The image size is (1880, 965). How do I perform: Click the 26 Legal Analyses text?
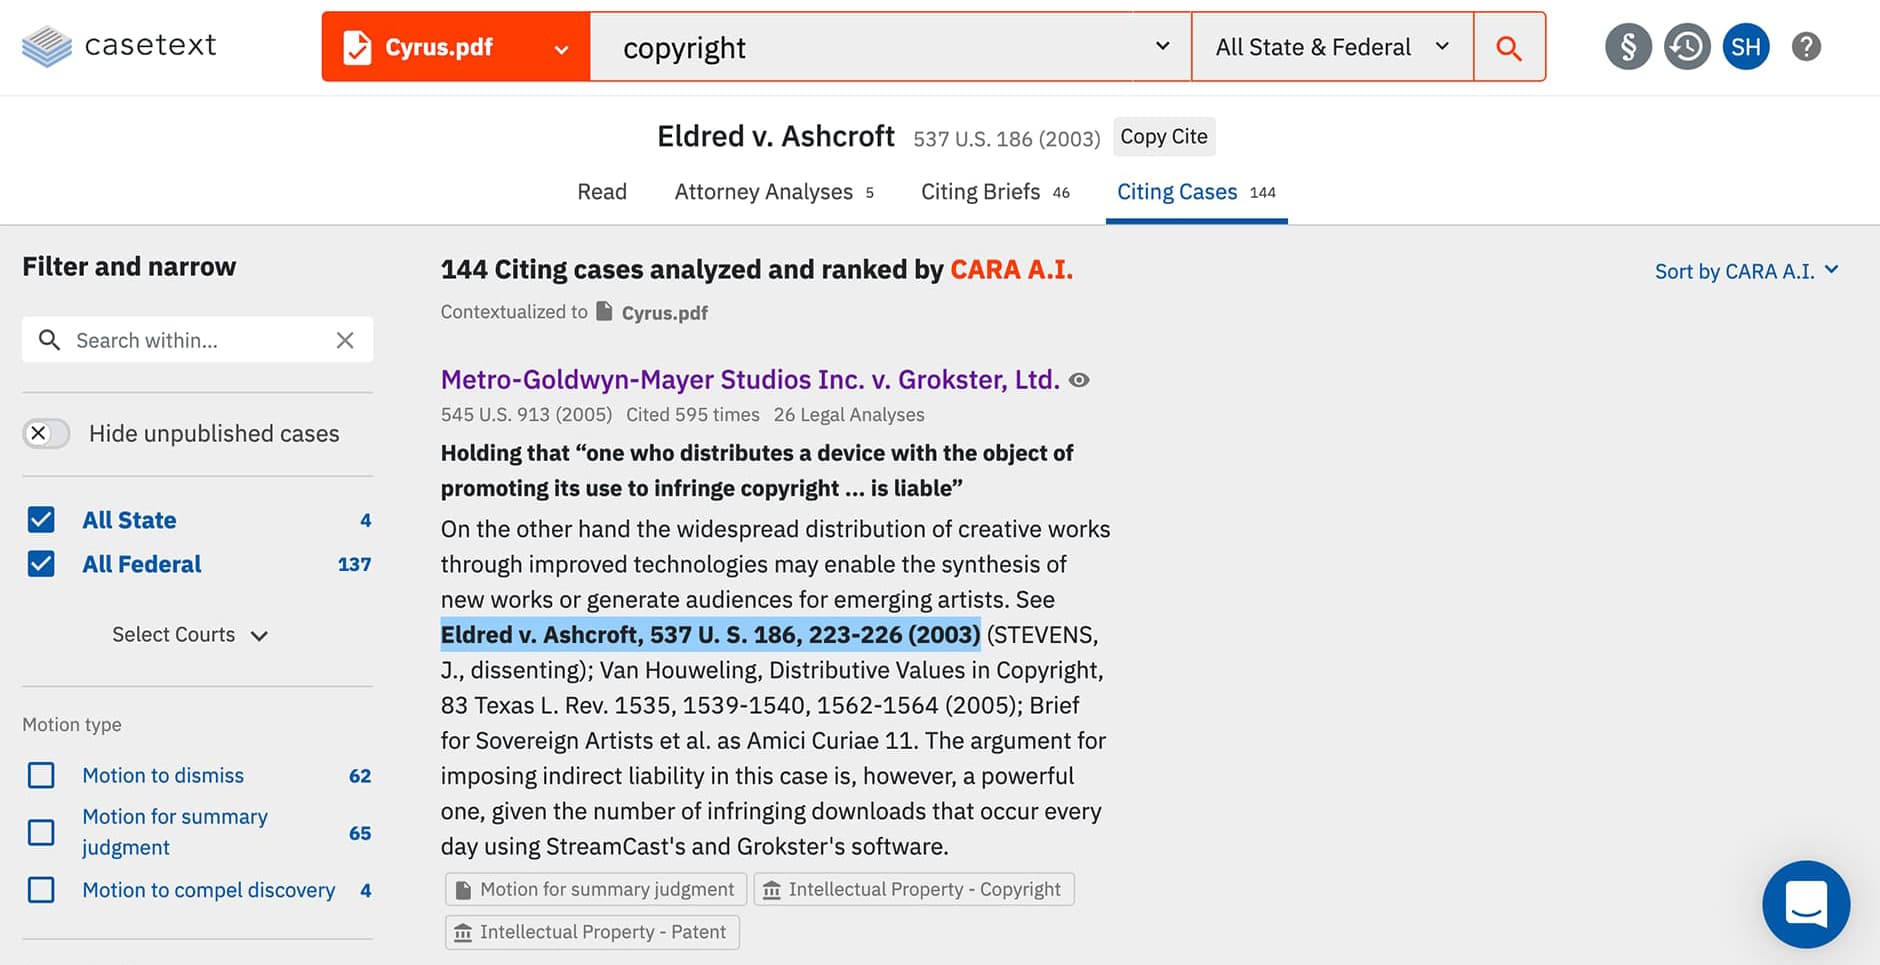[x=849, y=415]
